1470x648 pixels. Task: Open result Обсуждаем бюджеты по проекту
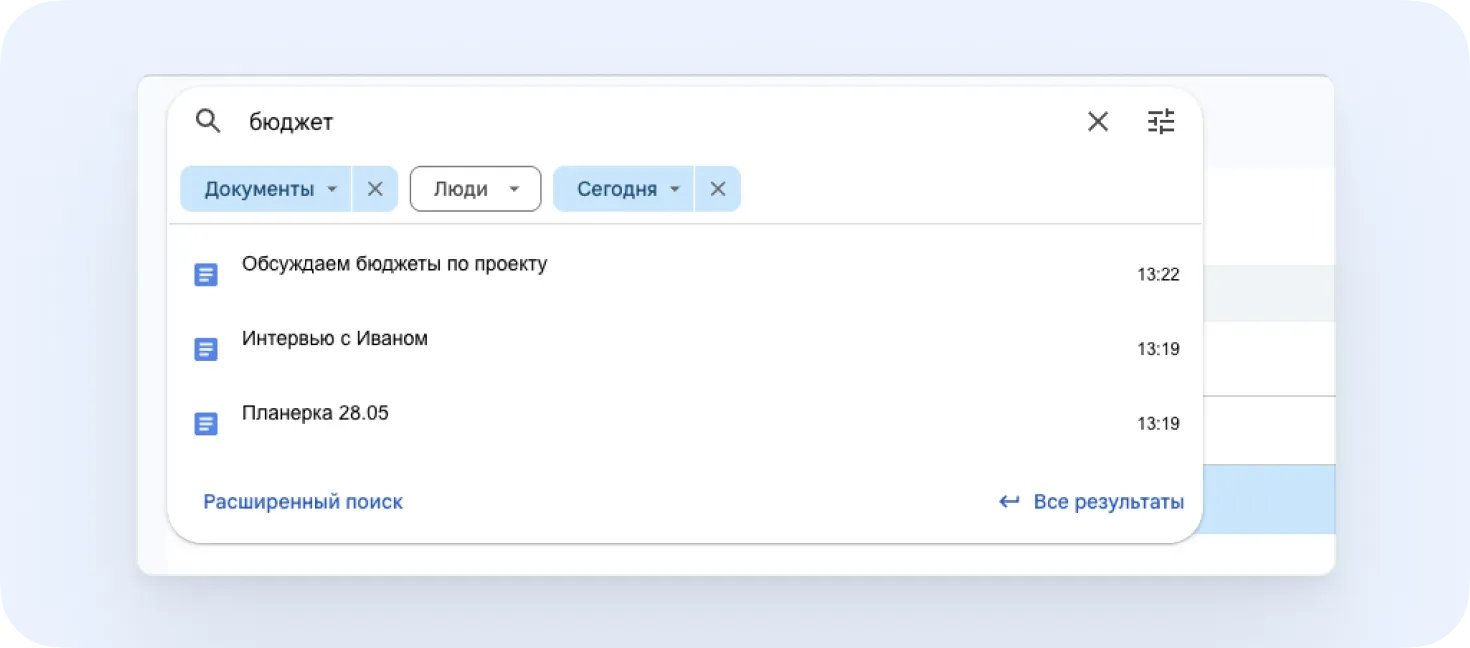coord(686,274)
